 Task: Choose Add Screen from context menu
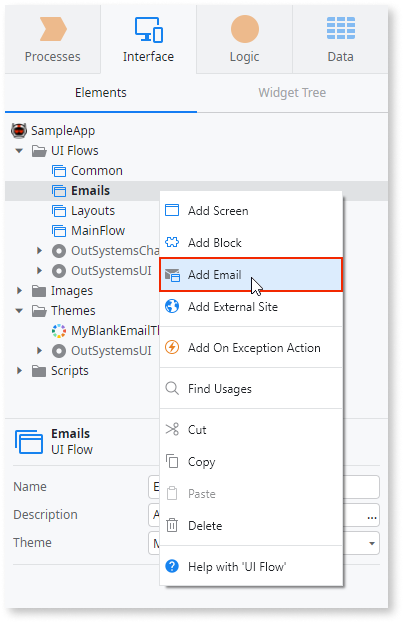click(x=251, y=211)
